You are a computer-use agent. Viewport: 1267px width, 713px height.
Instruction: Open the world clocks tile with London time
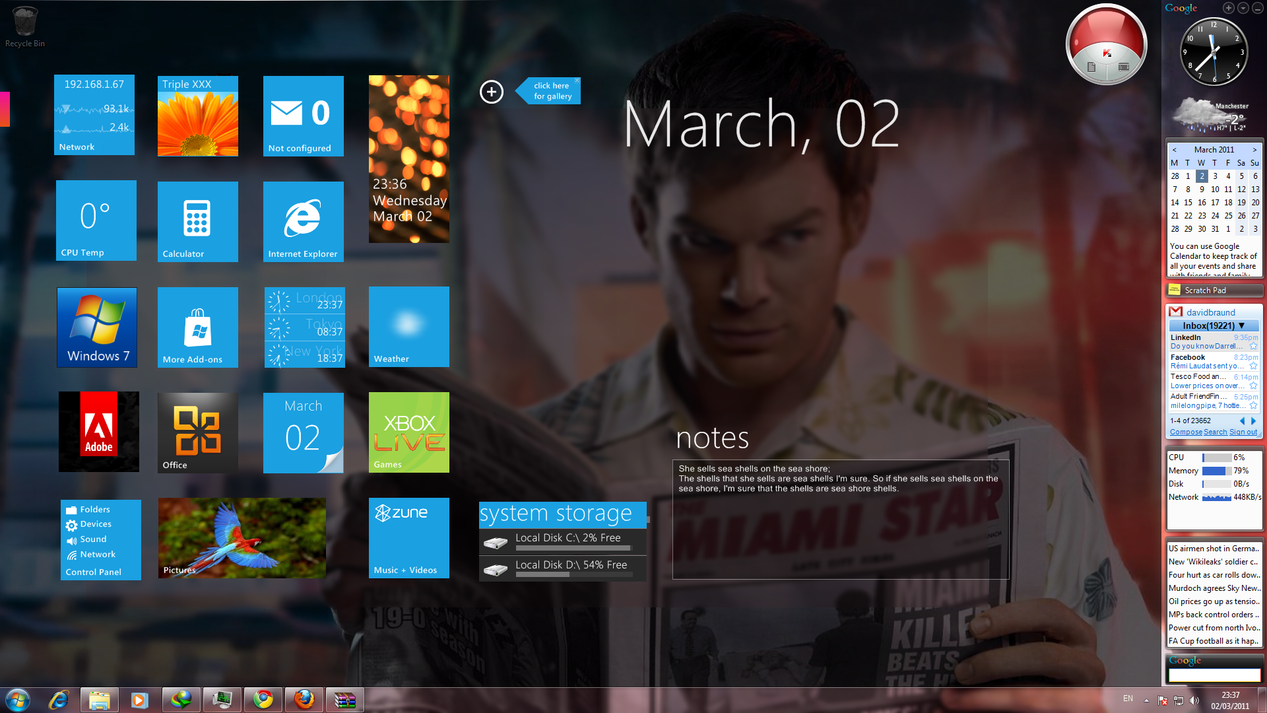point(304,327)
